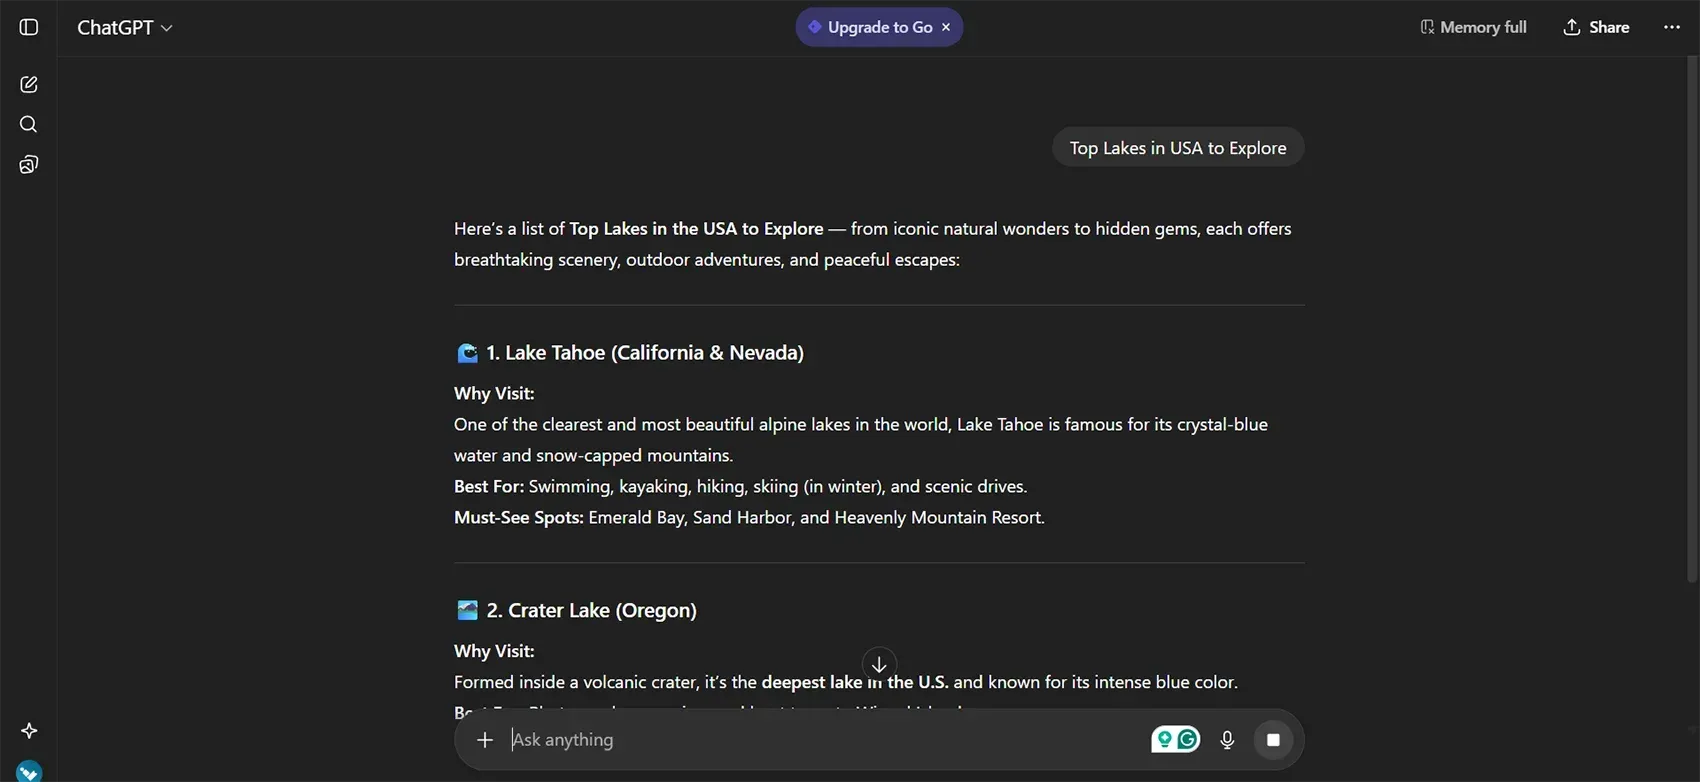Start a new chat with pencil icon
This screenshot has width=1700, height=782.
pos(29,84)
